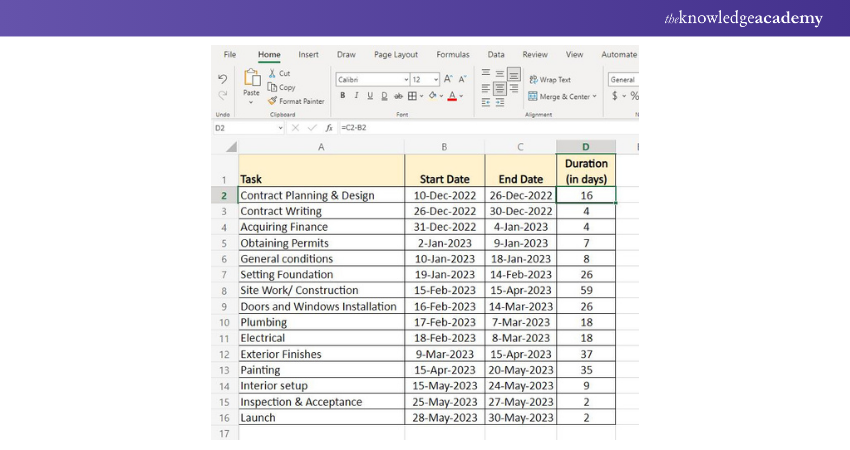Toggle Italic formatting

coord(356,96)
